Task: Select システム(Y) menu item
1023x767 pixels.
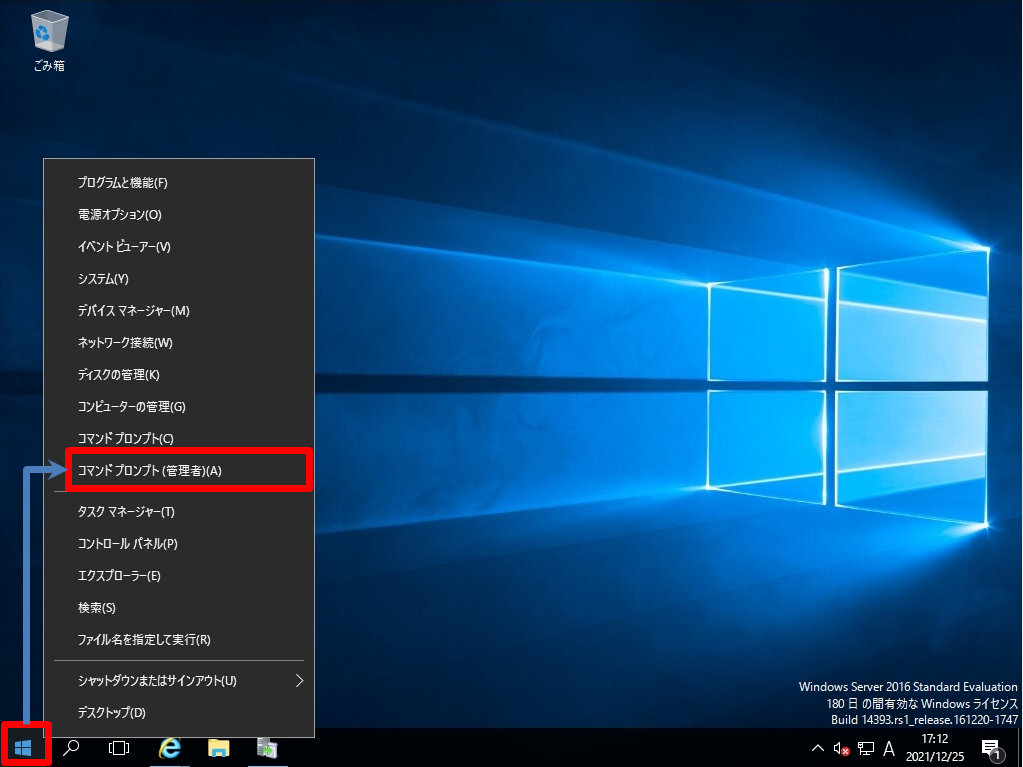Action: (x=179, y=278)
